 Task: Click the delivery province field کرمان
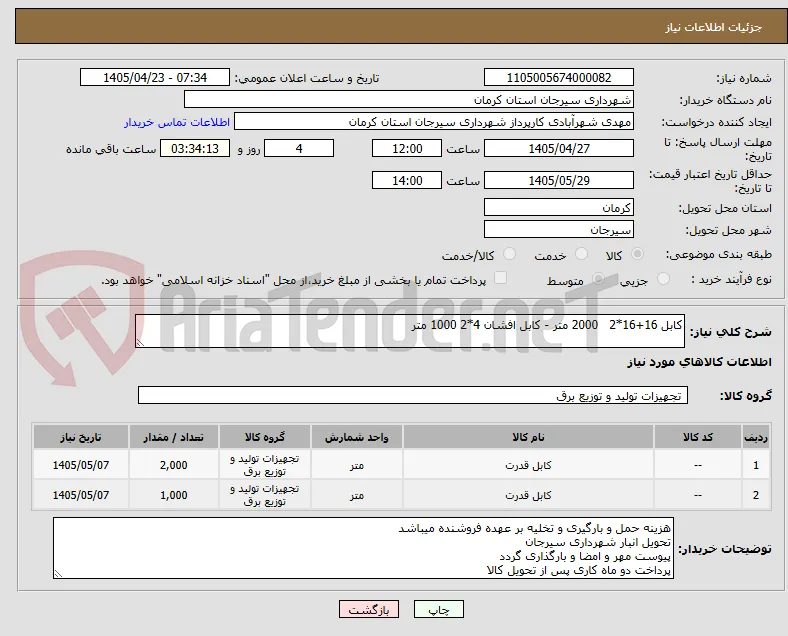point(559,207)
